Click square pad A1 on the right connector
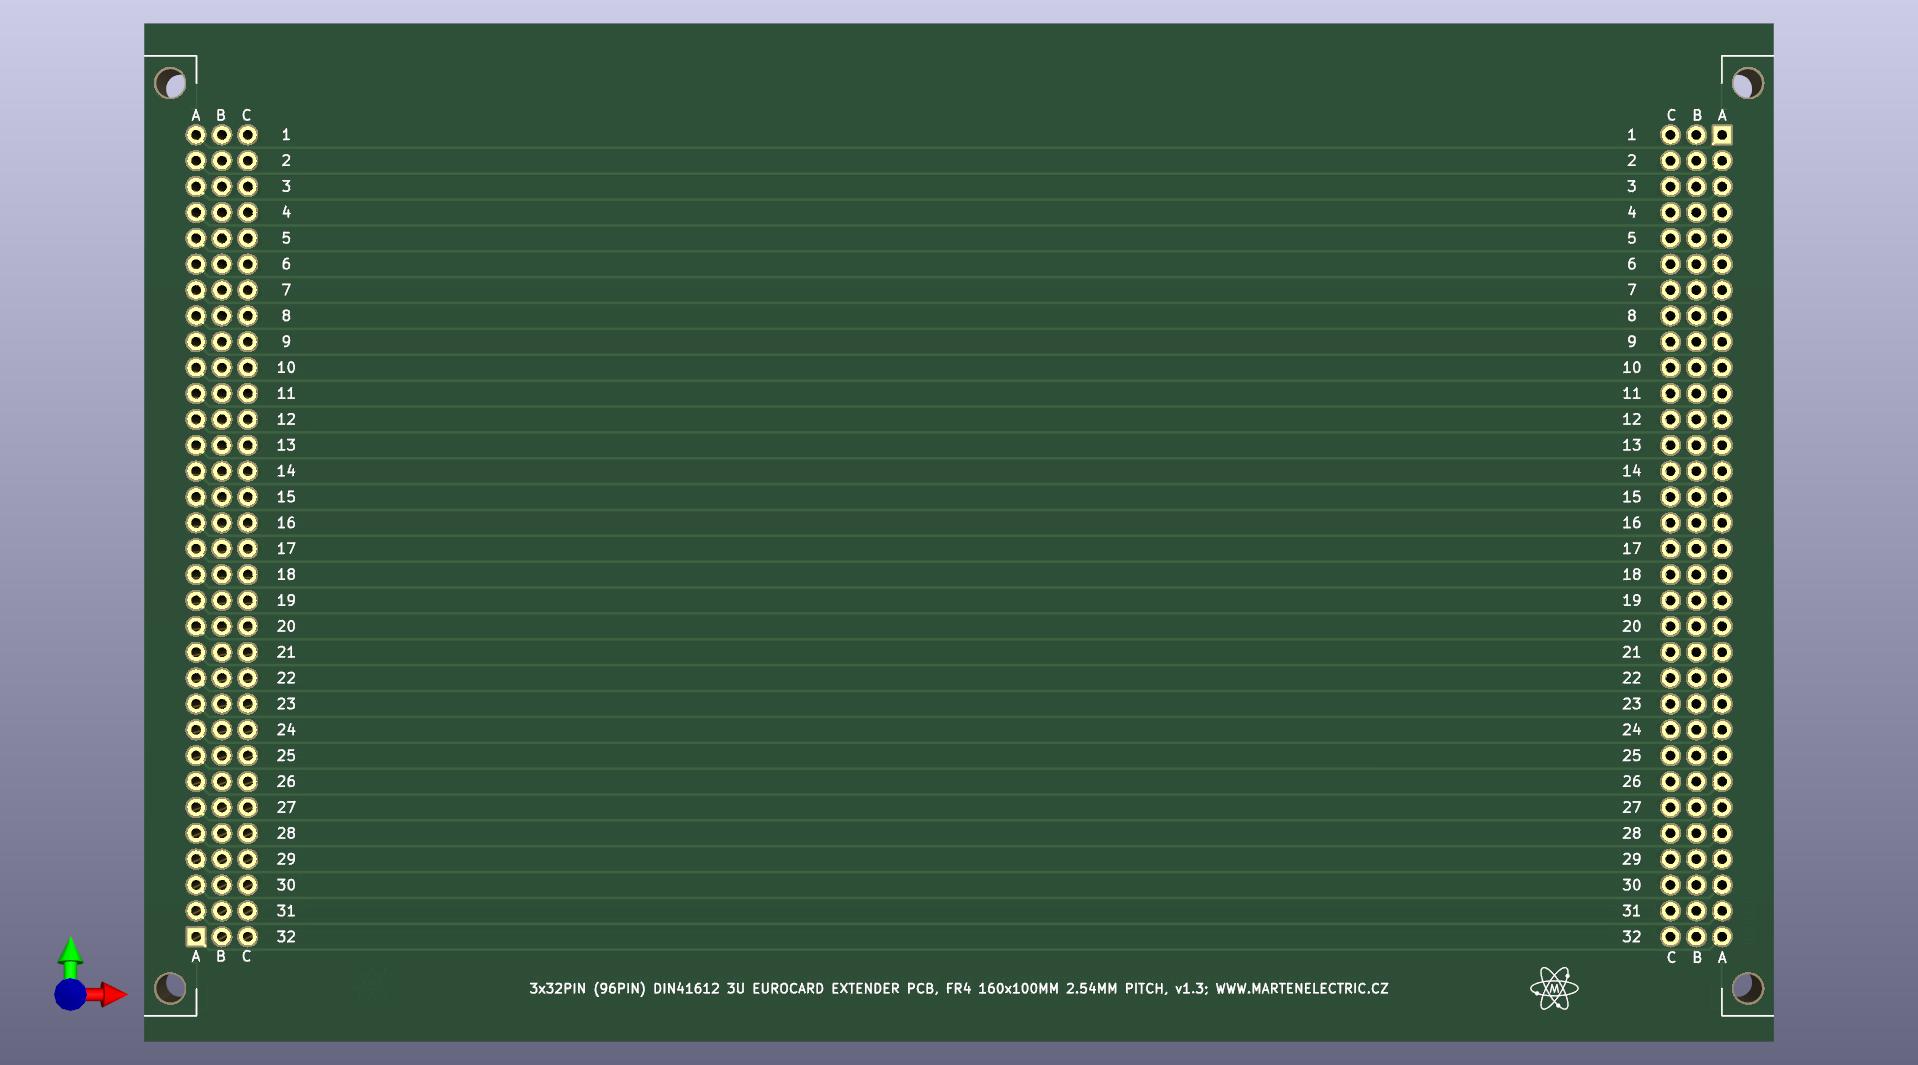This screenshot has width=1918, height=1065. (1722, 135)
